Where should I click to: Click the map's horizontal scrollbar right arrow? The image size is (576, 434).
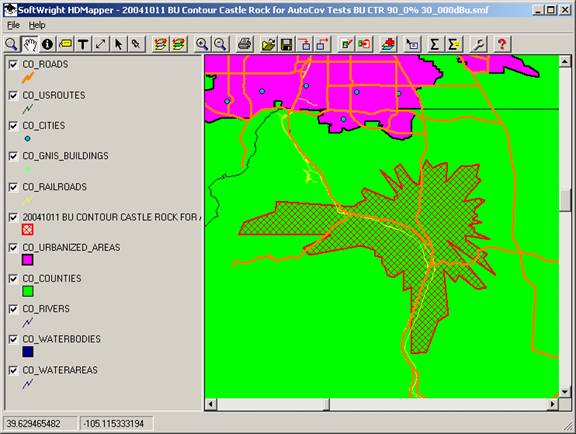click(553, 404)
